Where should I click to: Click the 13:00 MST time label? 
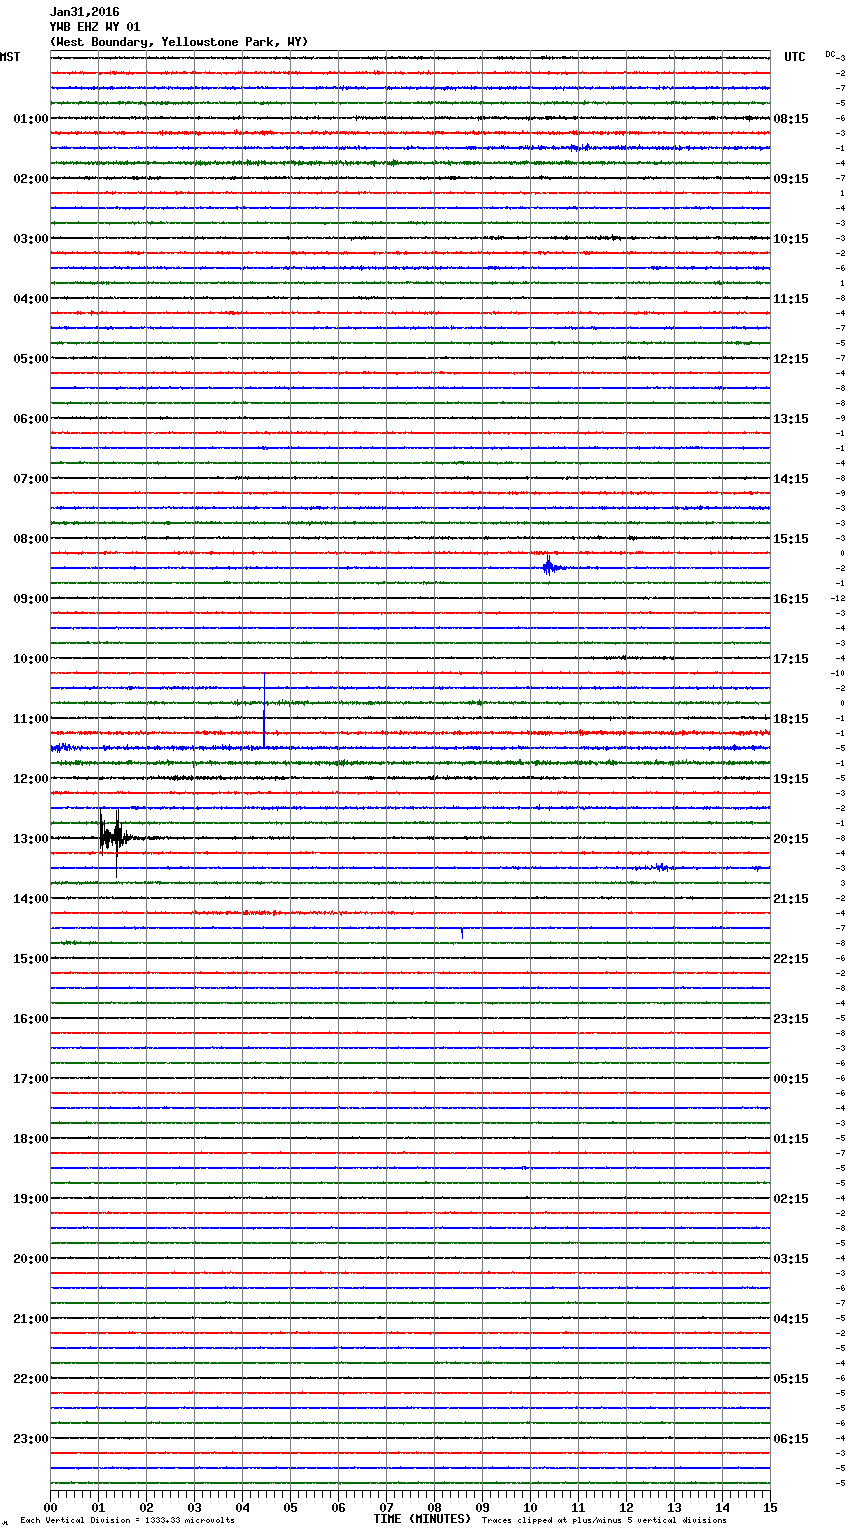(31, 839)
